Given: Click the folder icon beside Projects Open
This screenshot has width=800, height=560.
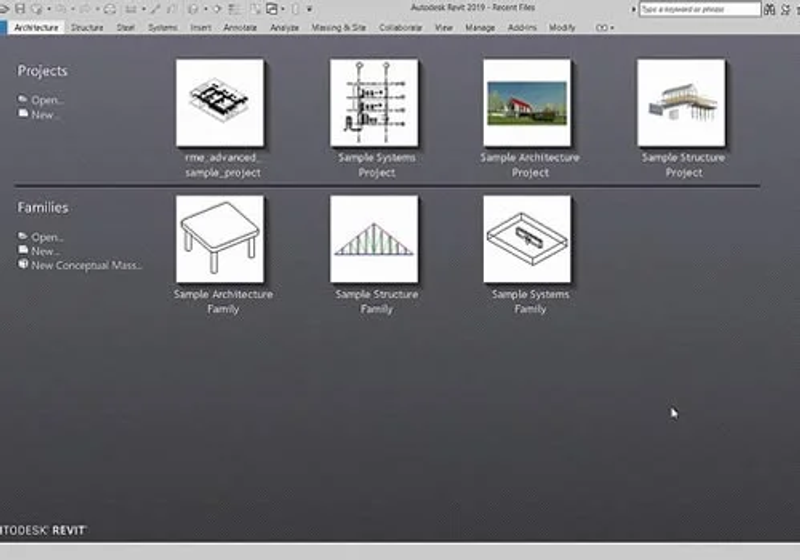Looking at the screenshot, I should pos(23,99).
